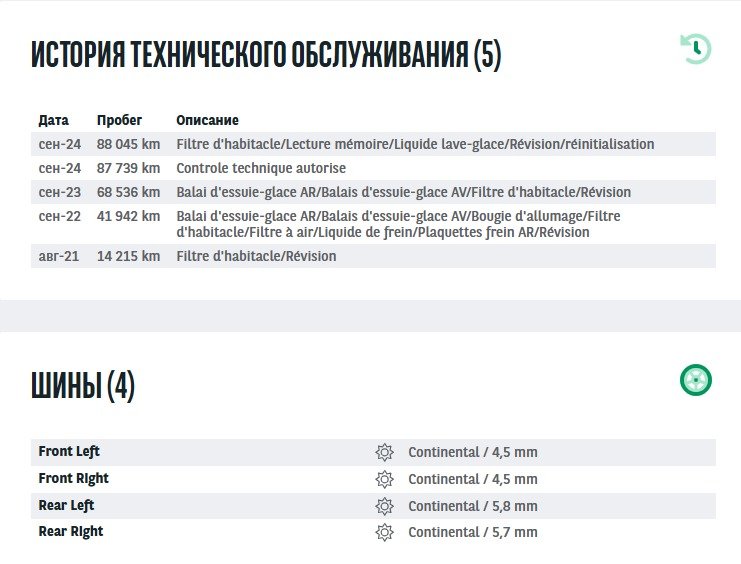Click the Пробег column header
741x564 pixels.
pos(119,120)
